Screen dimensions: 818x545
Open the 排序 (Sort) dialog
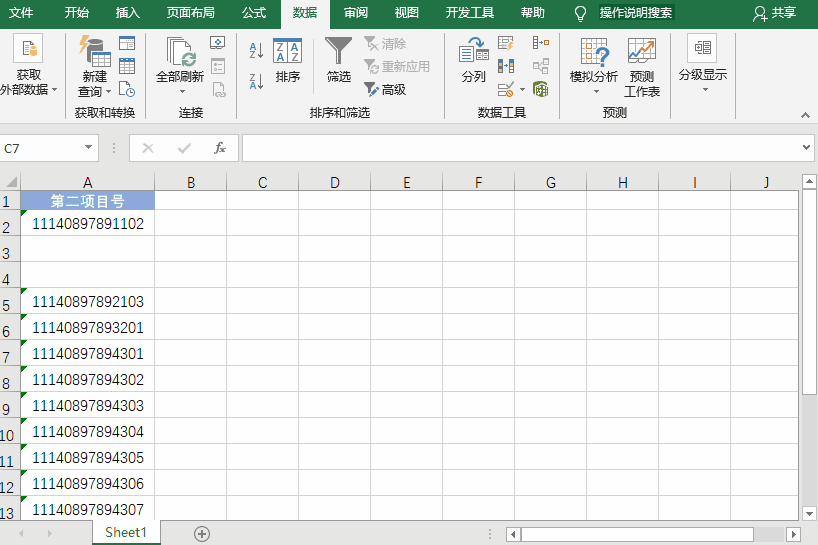click(x=287, y=60)
